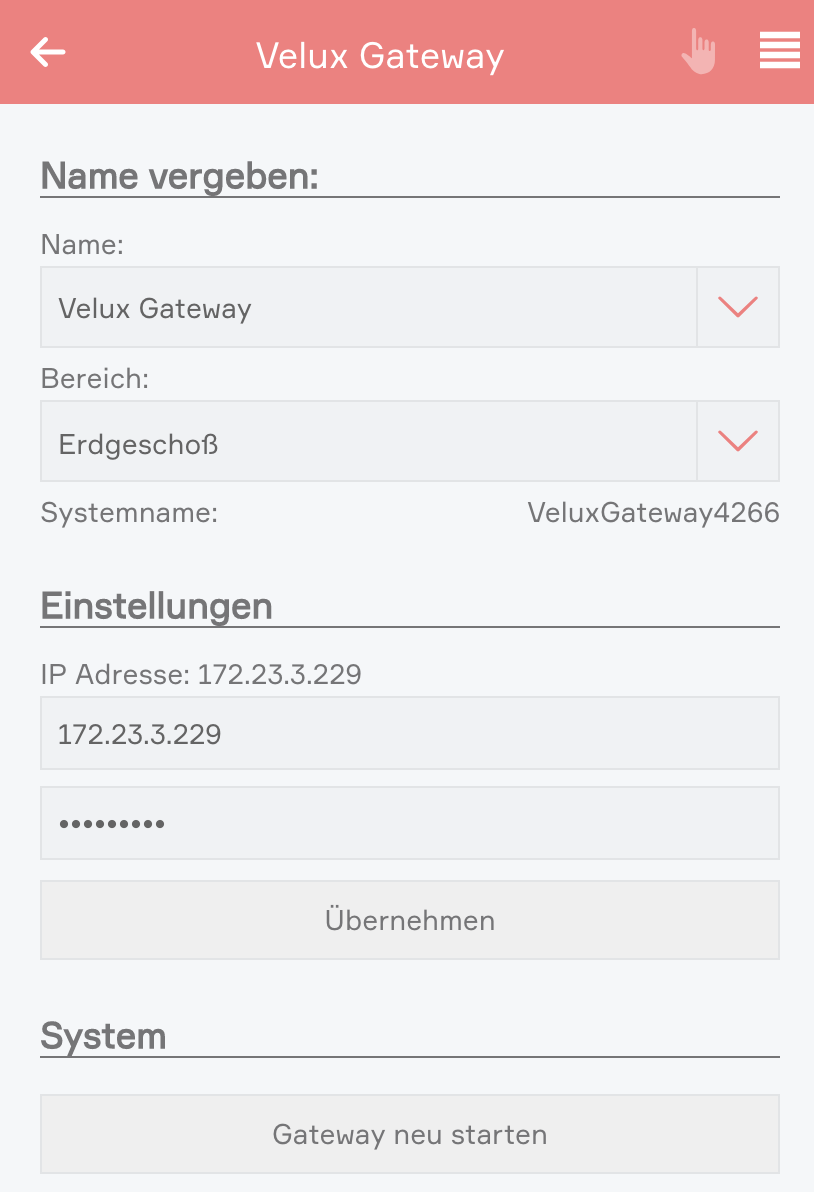This screenshot has width=814, height=1192.
Task: Select the System section heading
Action: click(103, 1036)
